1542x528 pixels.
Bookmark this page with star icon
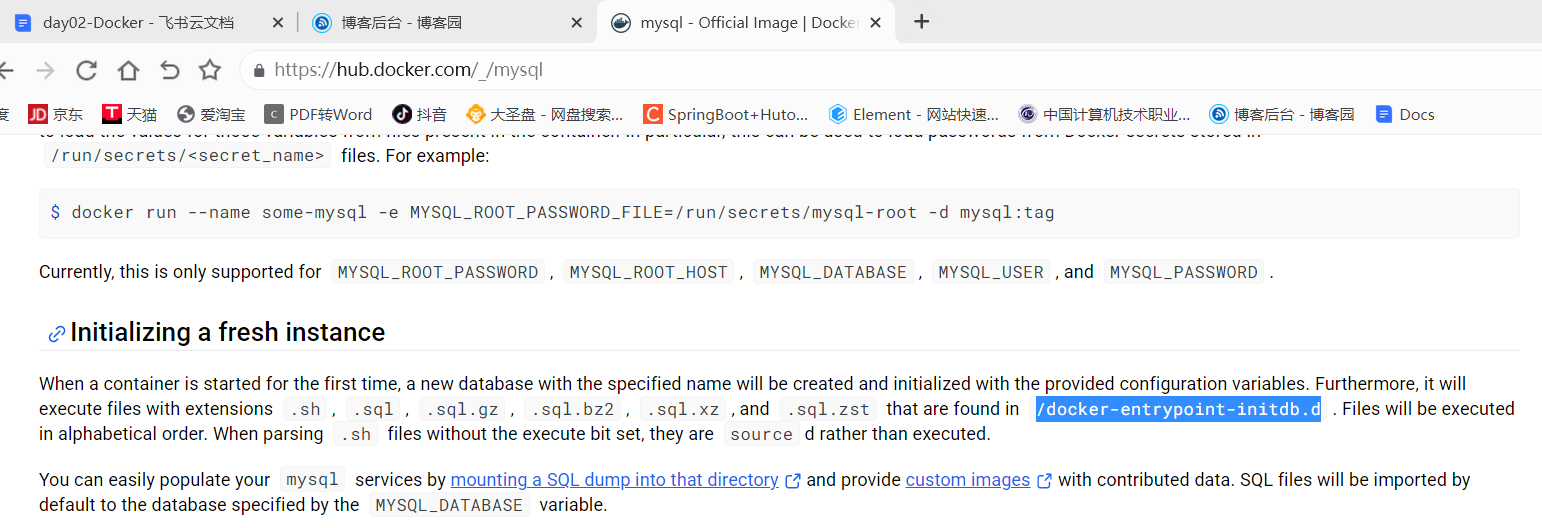click(210, 70)
